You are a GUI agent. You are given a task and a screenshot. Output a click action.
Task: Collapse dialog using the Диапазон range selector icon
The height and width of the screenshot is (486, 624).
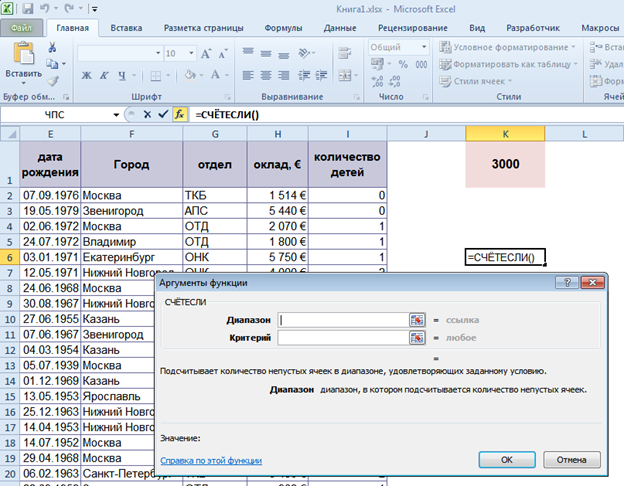[417, 320]
